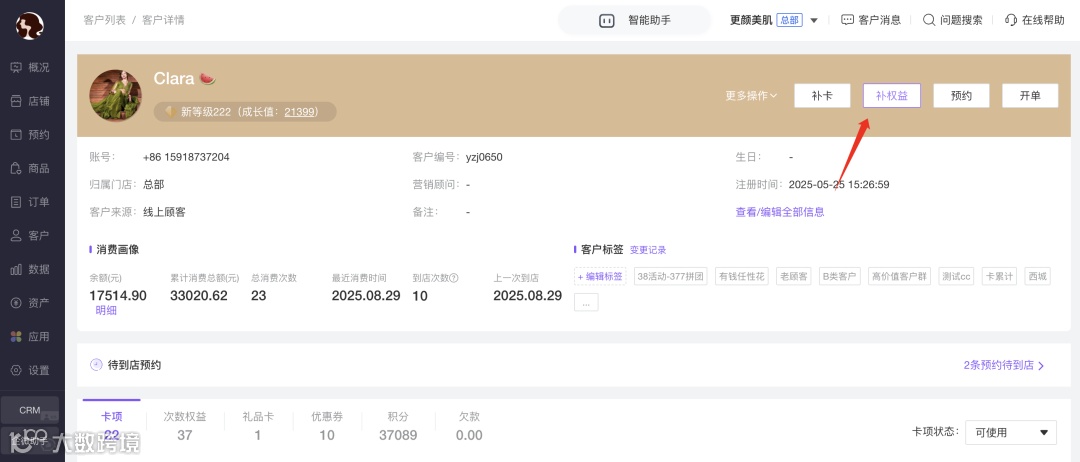
Task: Open the 设置 settings sidebar icon
Action: point(16,370)
